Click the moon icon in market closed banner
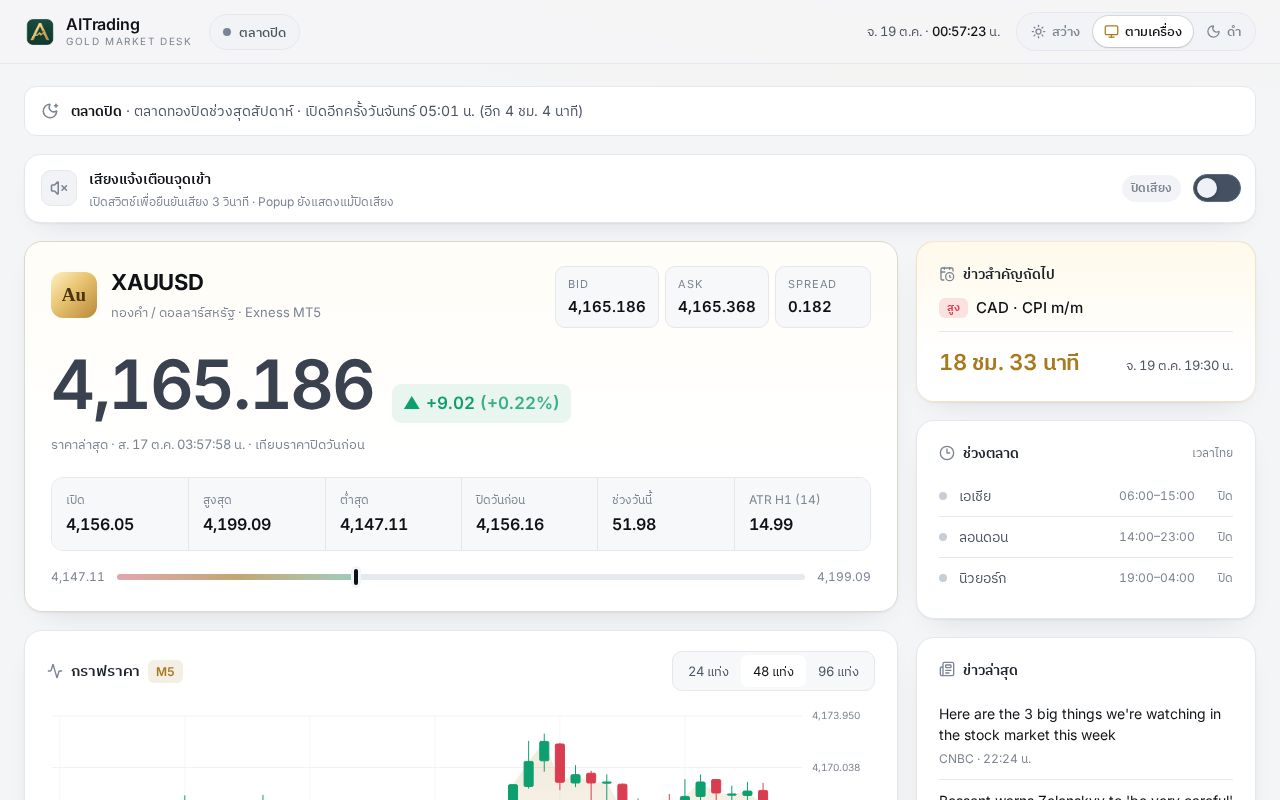Viewport: 1280px width, 800px height. tap(50, 111)
